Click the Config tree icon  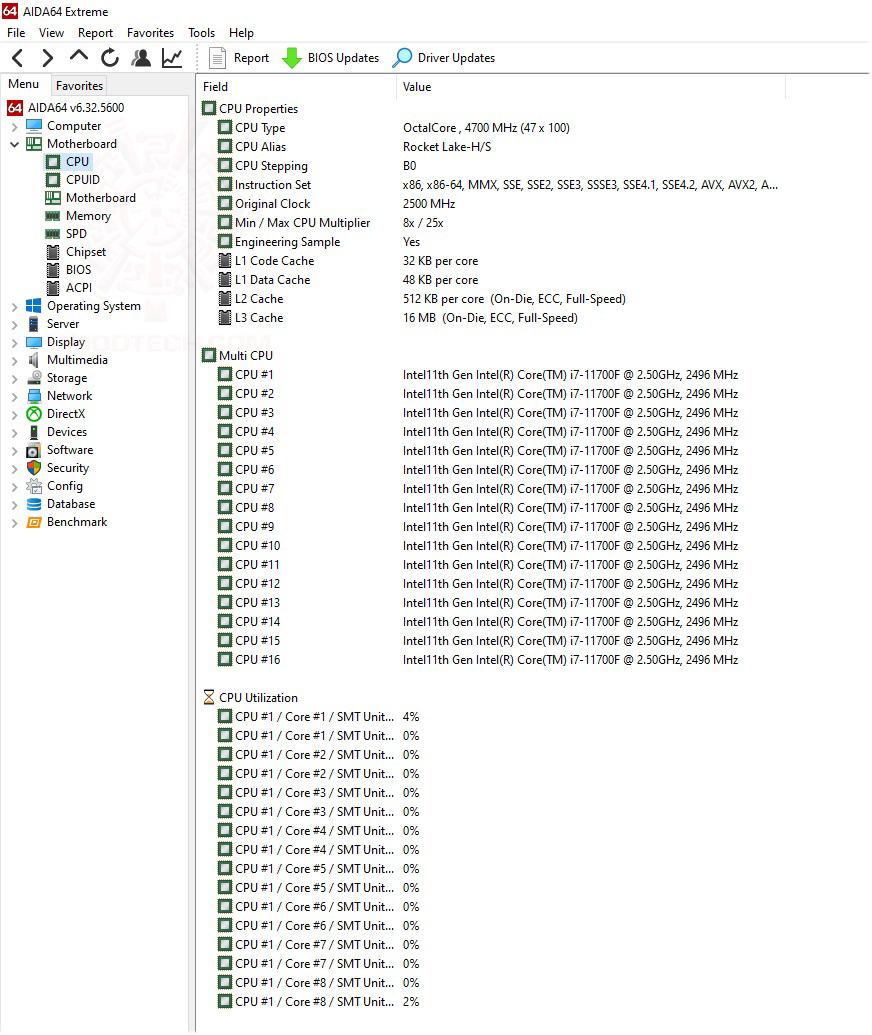(x=34, y=486)
